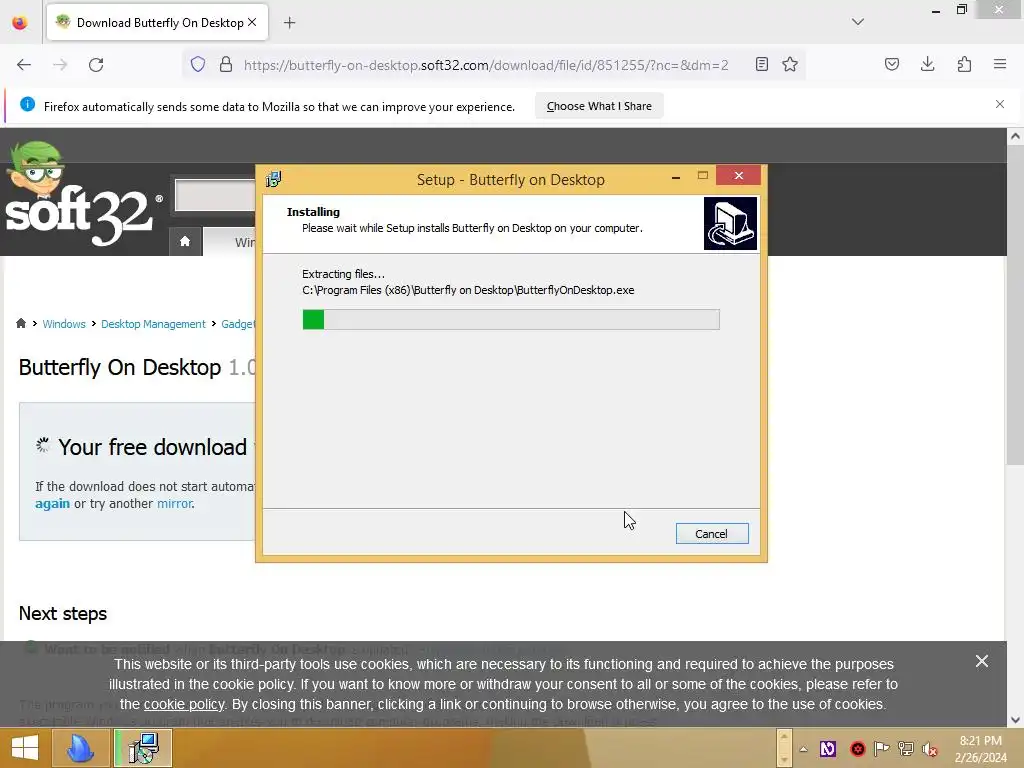Close the Download Butterfly On Desktop tab
This screenshot has width=1024, height=768.
[x=252, y=22]
